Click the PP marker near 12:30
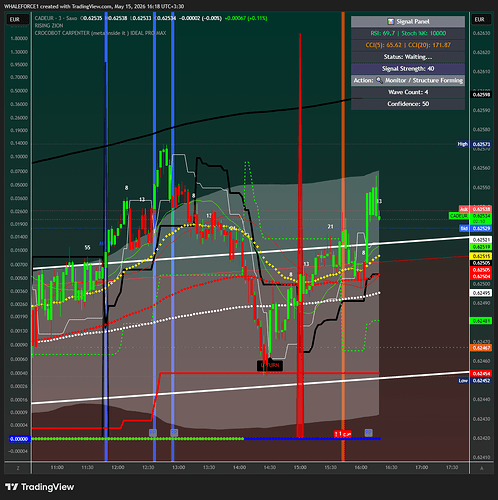The width and height of the screenshot is (498, 500). click(x=153, y=433)
